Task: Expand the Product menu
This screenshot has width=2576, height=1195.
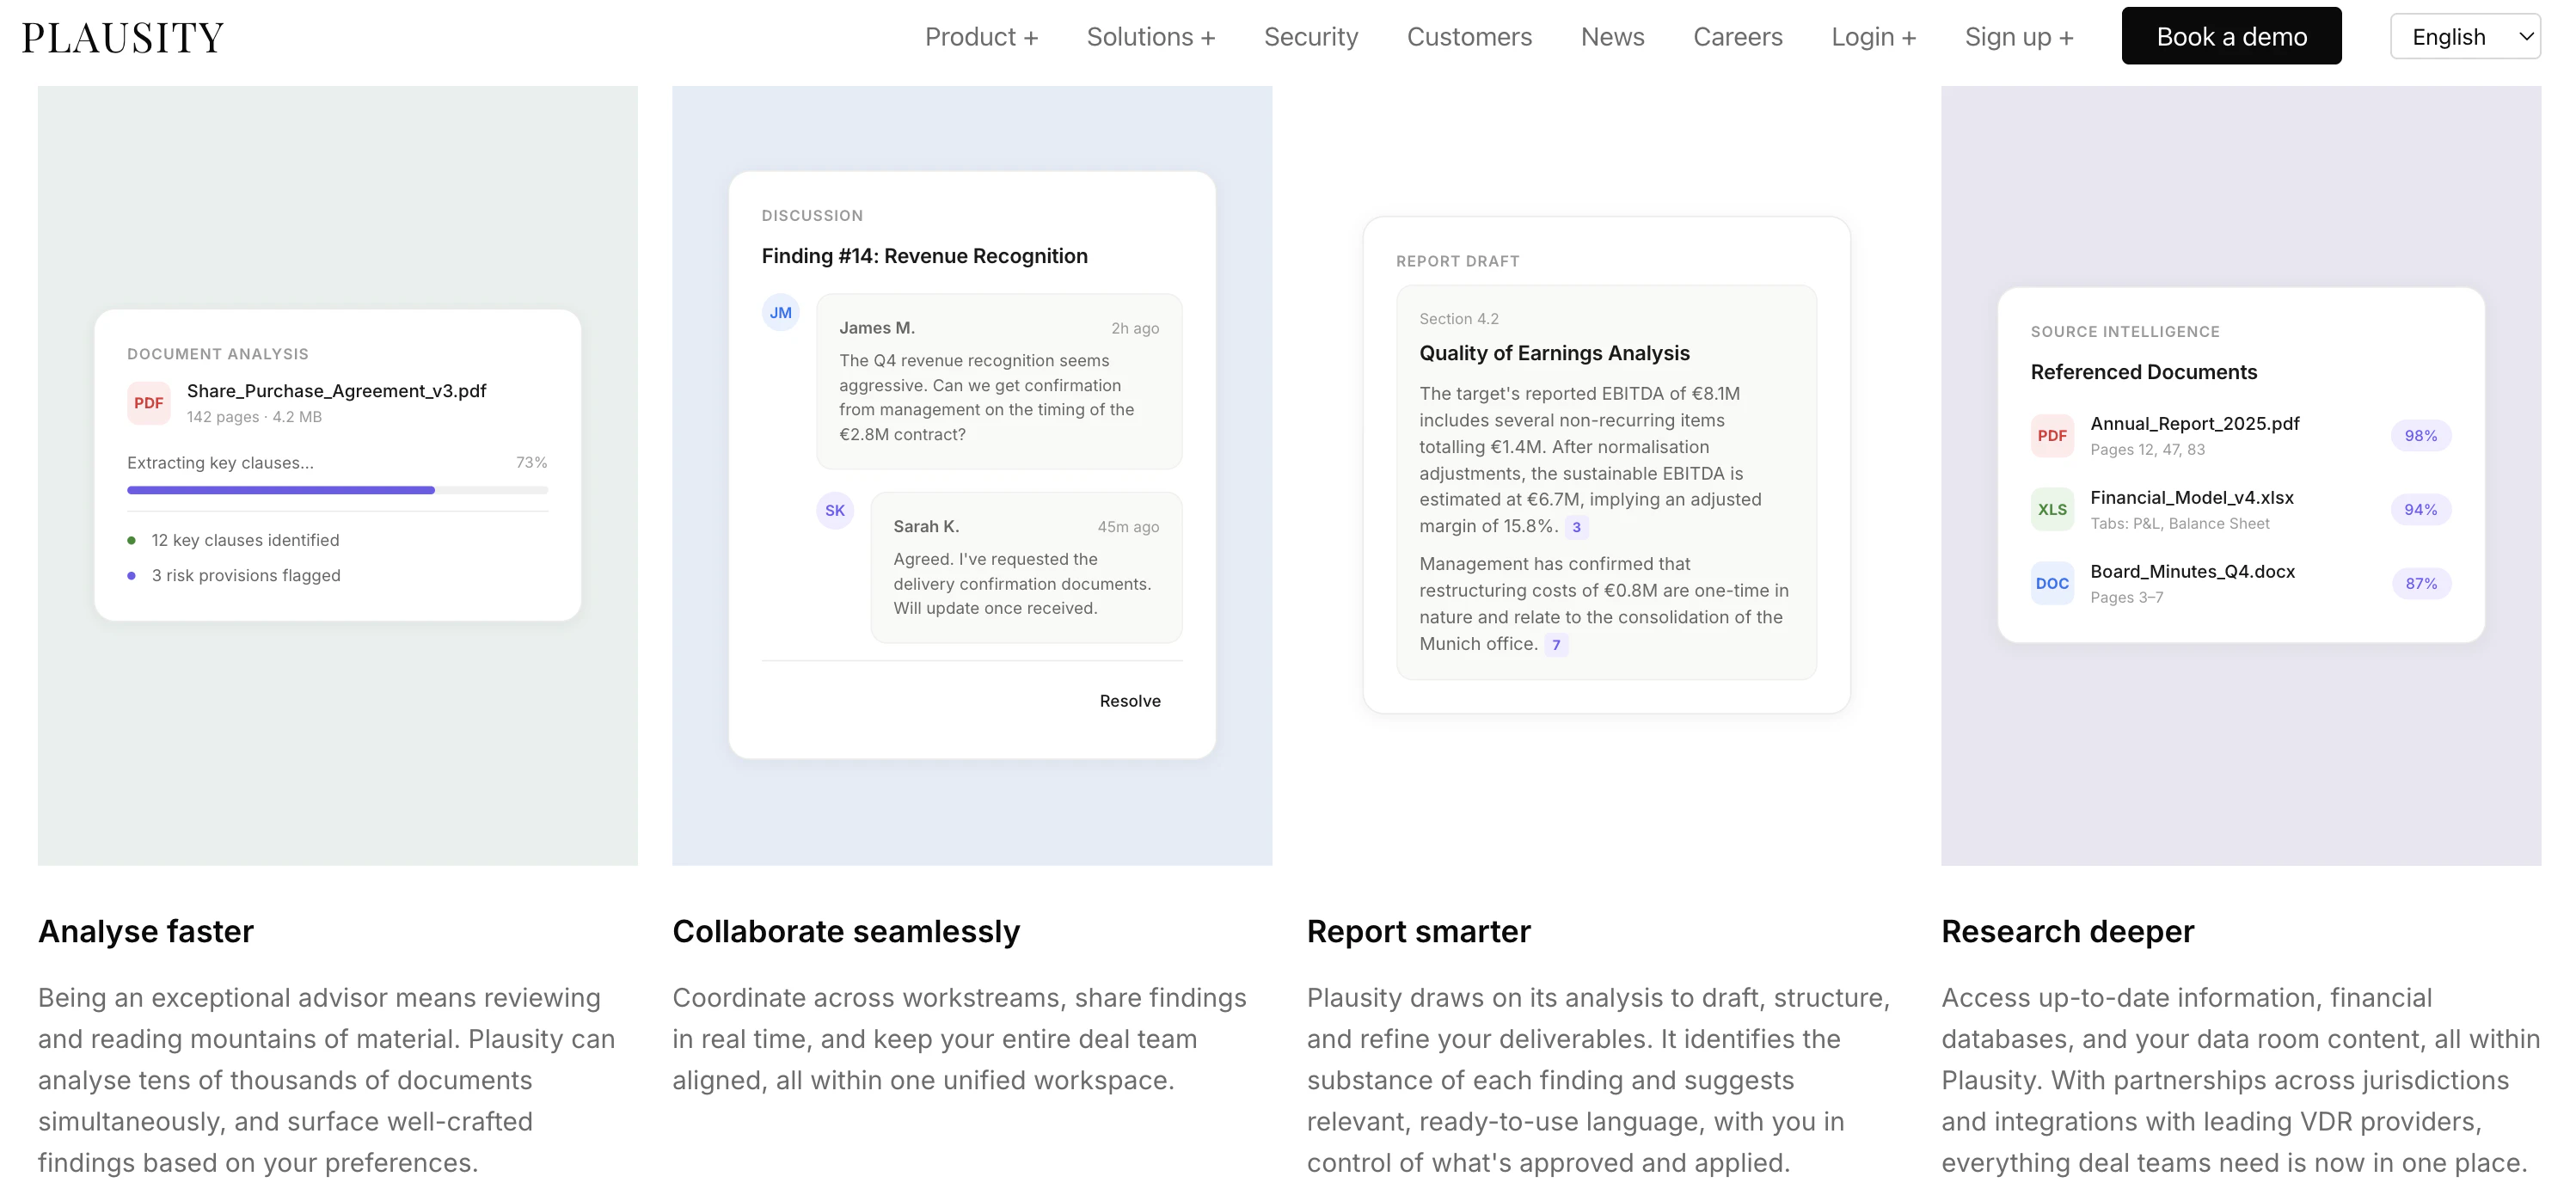Action: pos(980,37)
